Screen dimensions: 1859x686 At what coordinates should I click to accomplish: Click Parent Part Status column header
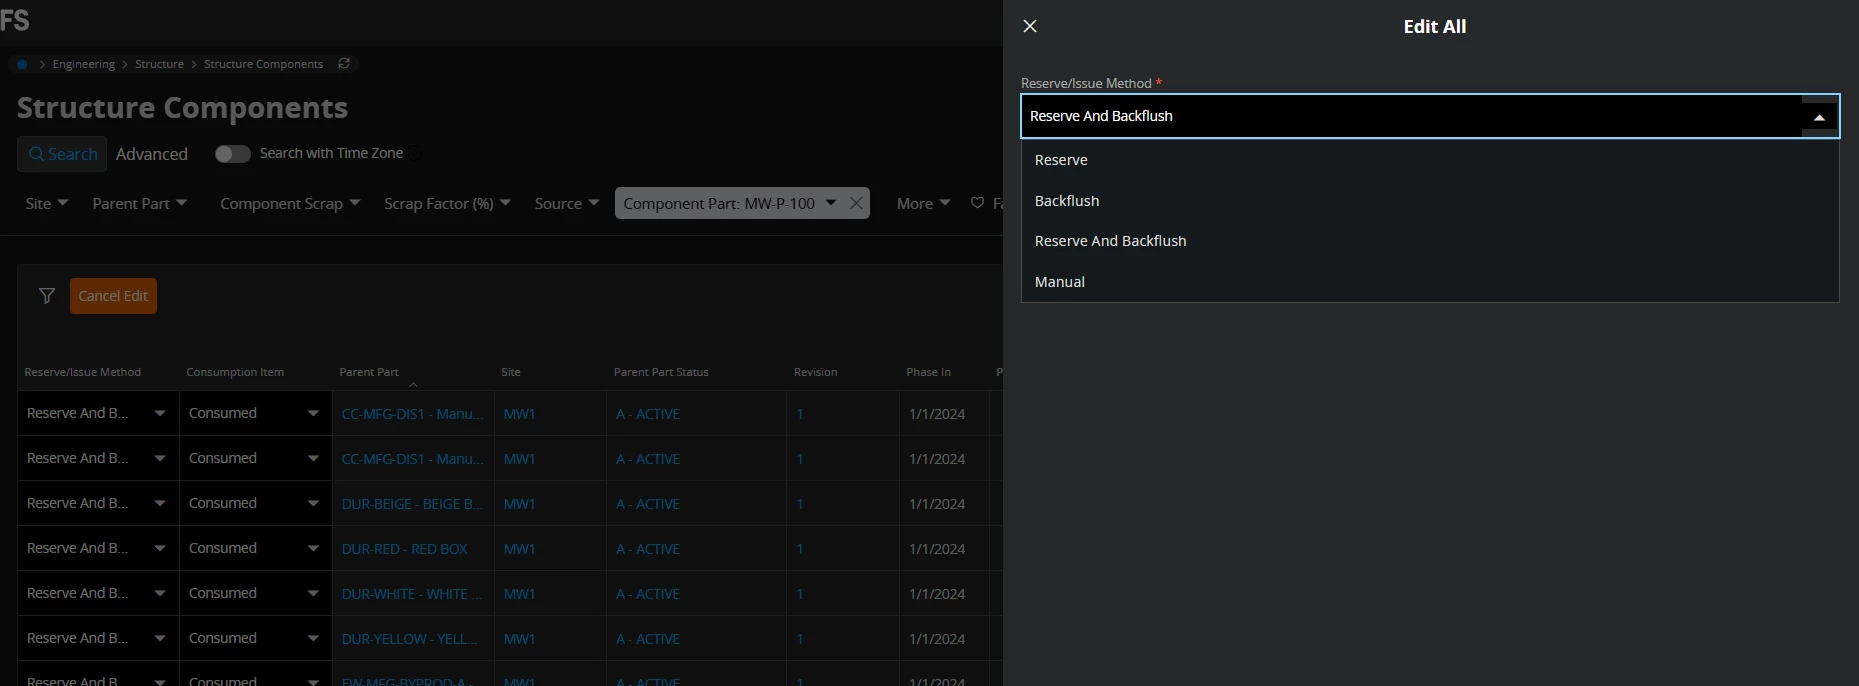point(661,372)
